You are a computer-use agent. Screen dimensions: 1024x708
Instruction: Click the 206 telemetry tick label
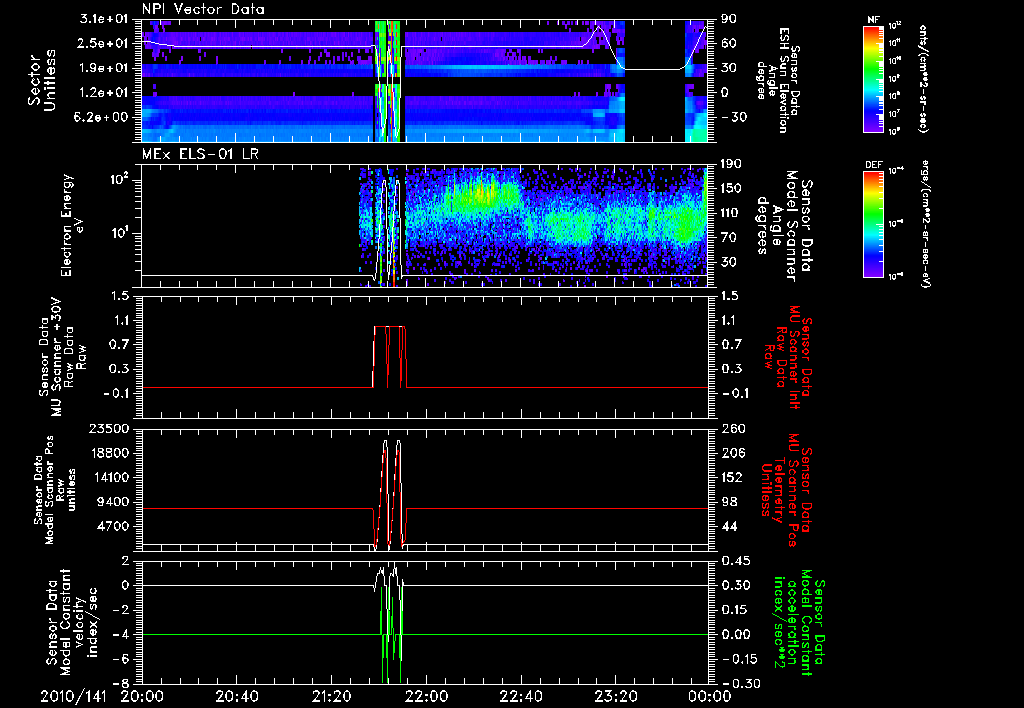pyautogui.click(x=731, y=453)
